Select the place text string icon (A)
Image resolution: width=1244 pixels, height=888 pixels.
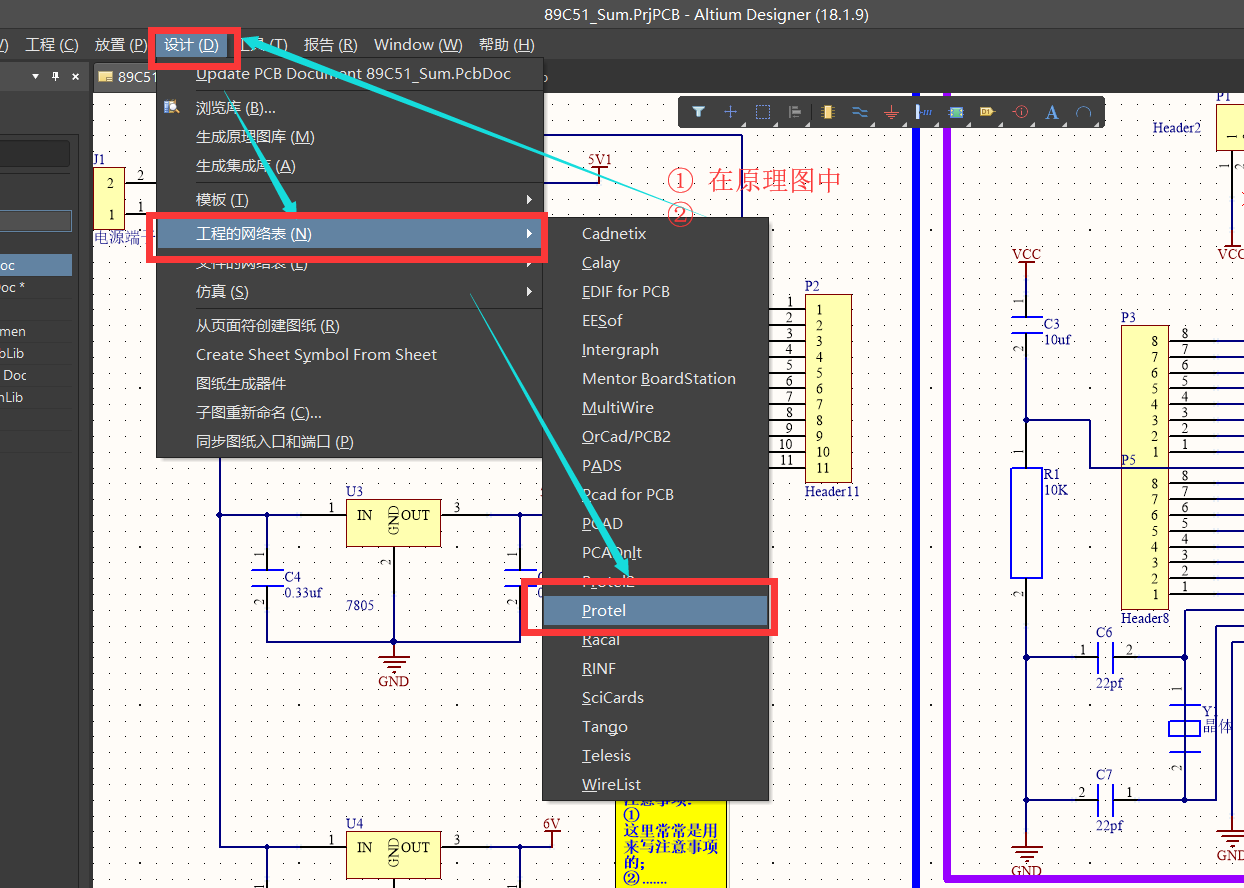pyautogui.click(x=1051, y=112)
